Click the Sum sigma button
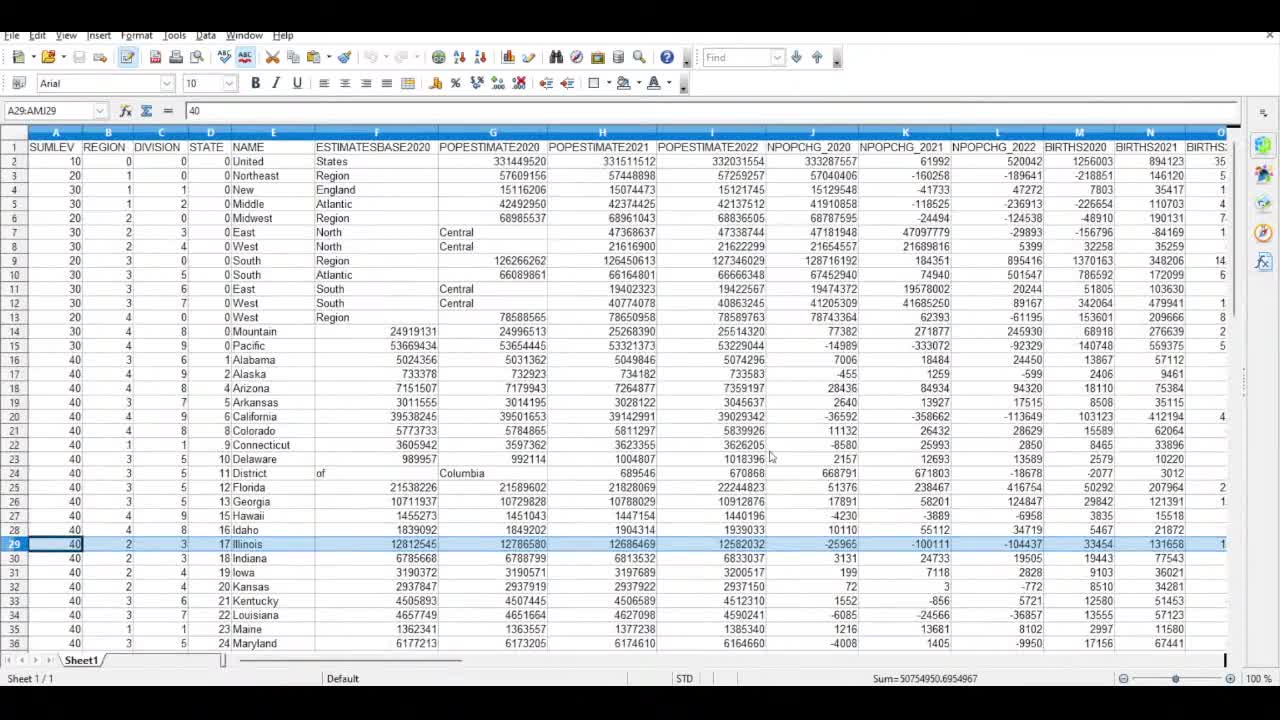The image size is (1280, 720). click(146, 111)
